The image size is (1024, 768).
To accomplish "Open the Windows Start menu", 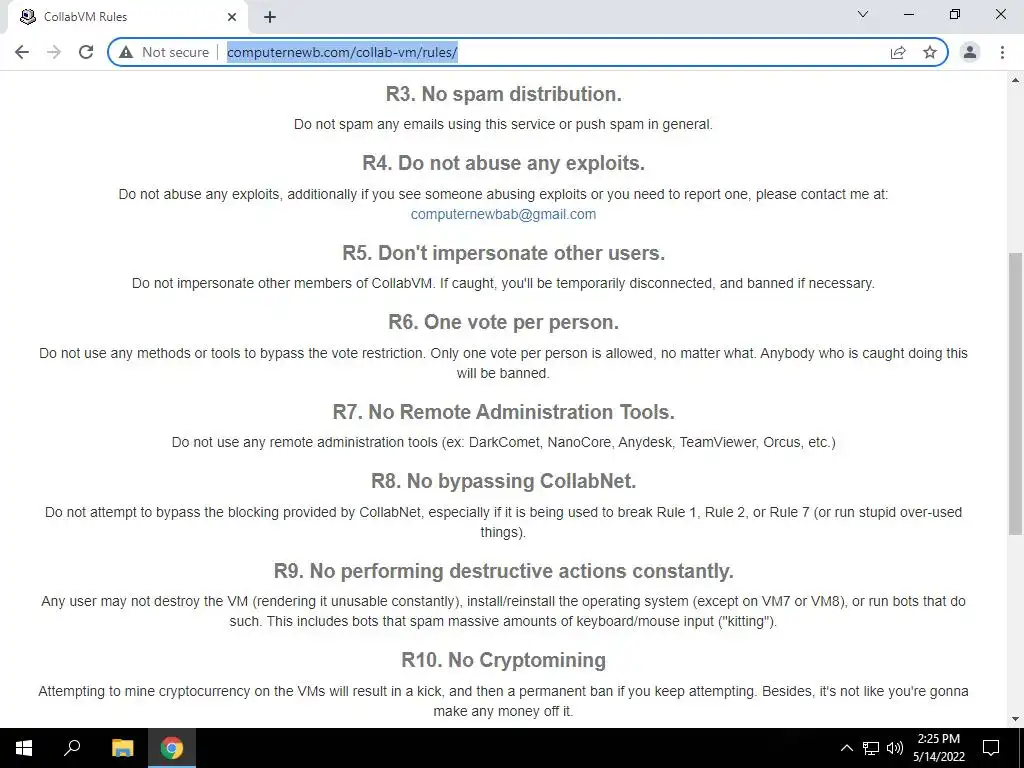I will (x=24, y=748).
